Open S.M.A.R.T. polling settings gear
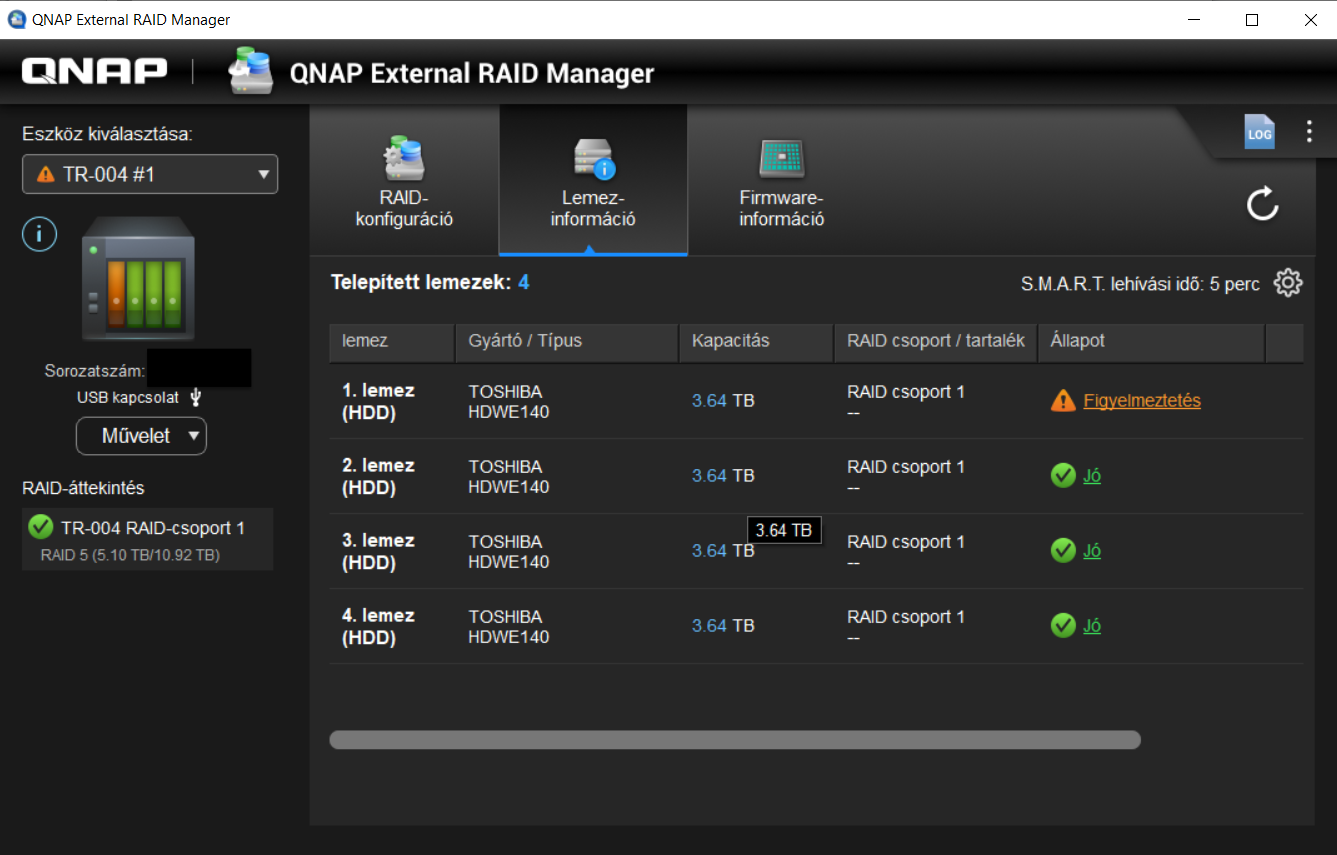1337x855 pixels. coord(1288,283)
